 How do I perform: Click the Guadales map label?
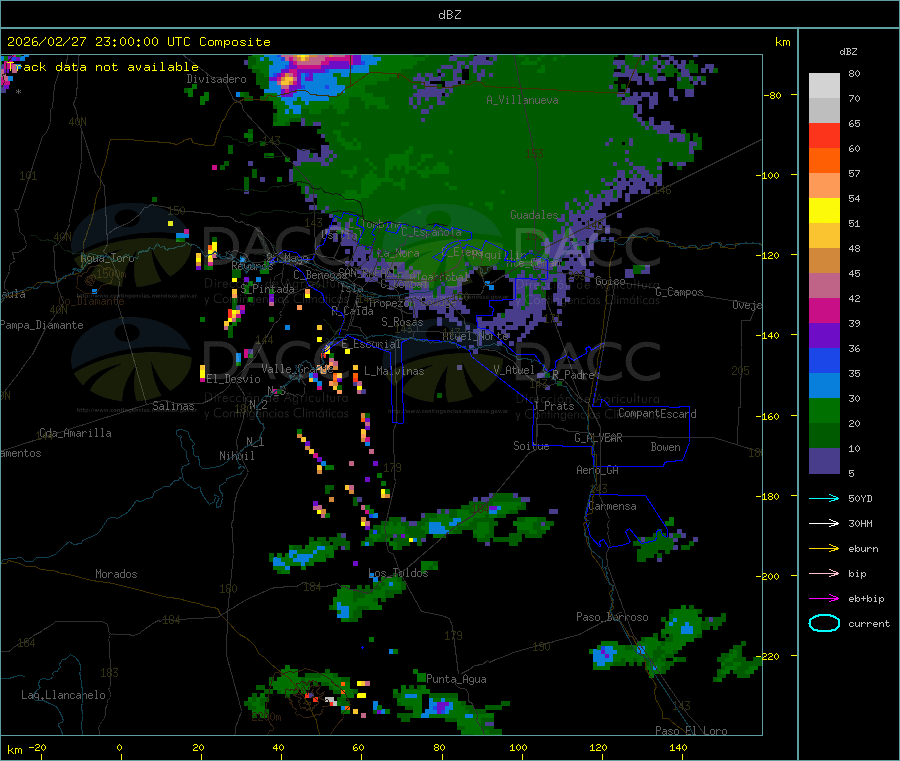534,215
